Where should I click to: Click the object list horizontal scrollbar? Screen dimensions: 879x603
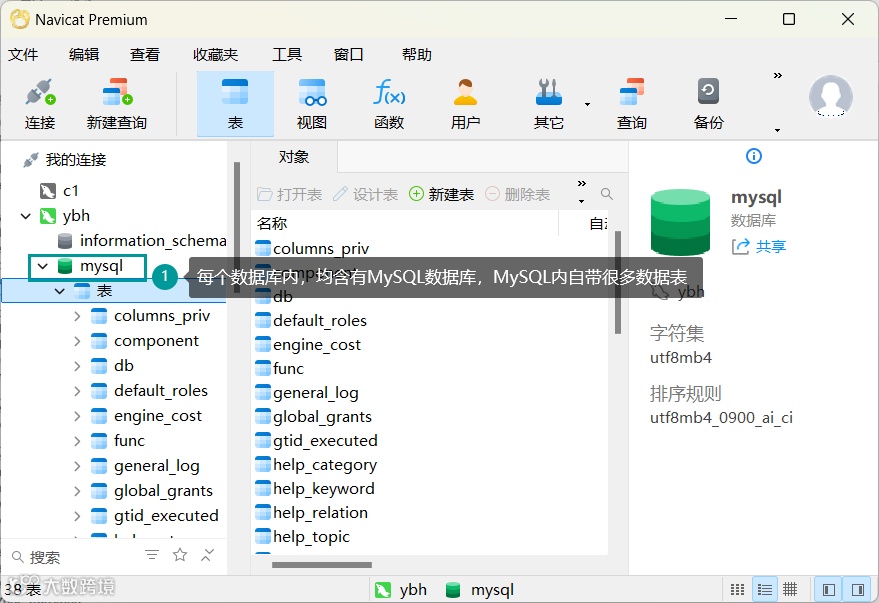coord(322,564)
